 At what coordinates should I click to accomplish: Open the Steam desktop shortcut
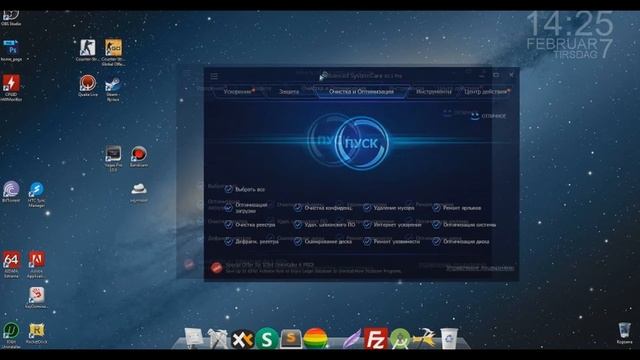(x=113, y=88)
